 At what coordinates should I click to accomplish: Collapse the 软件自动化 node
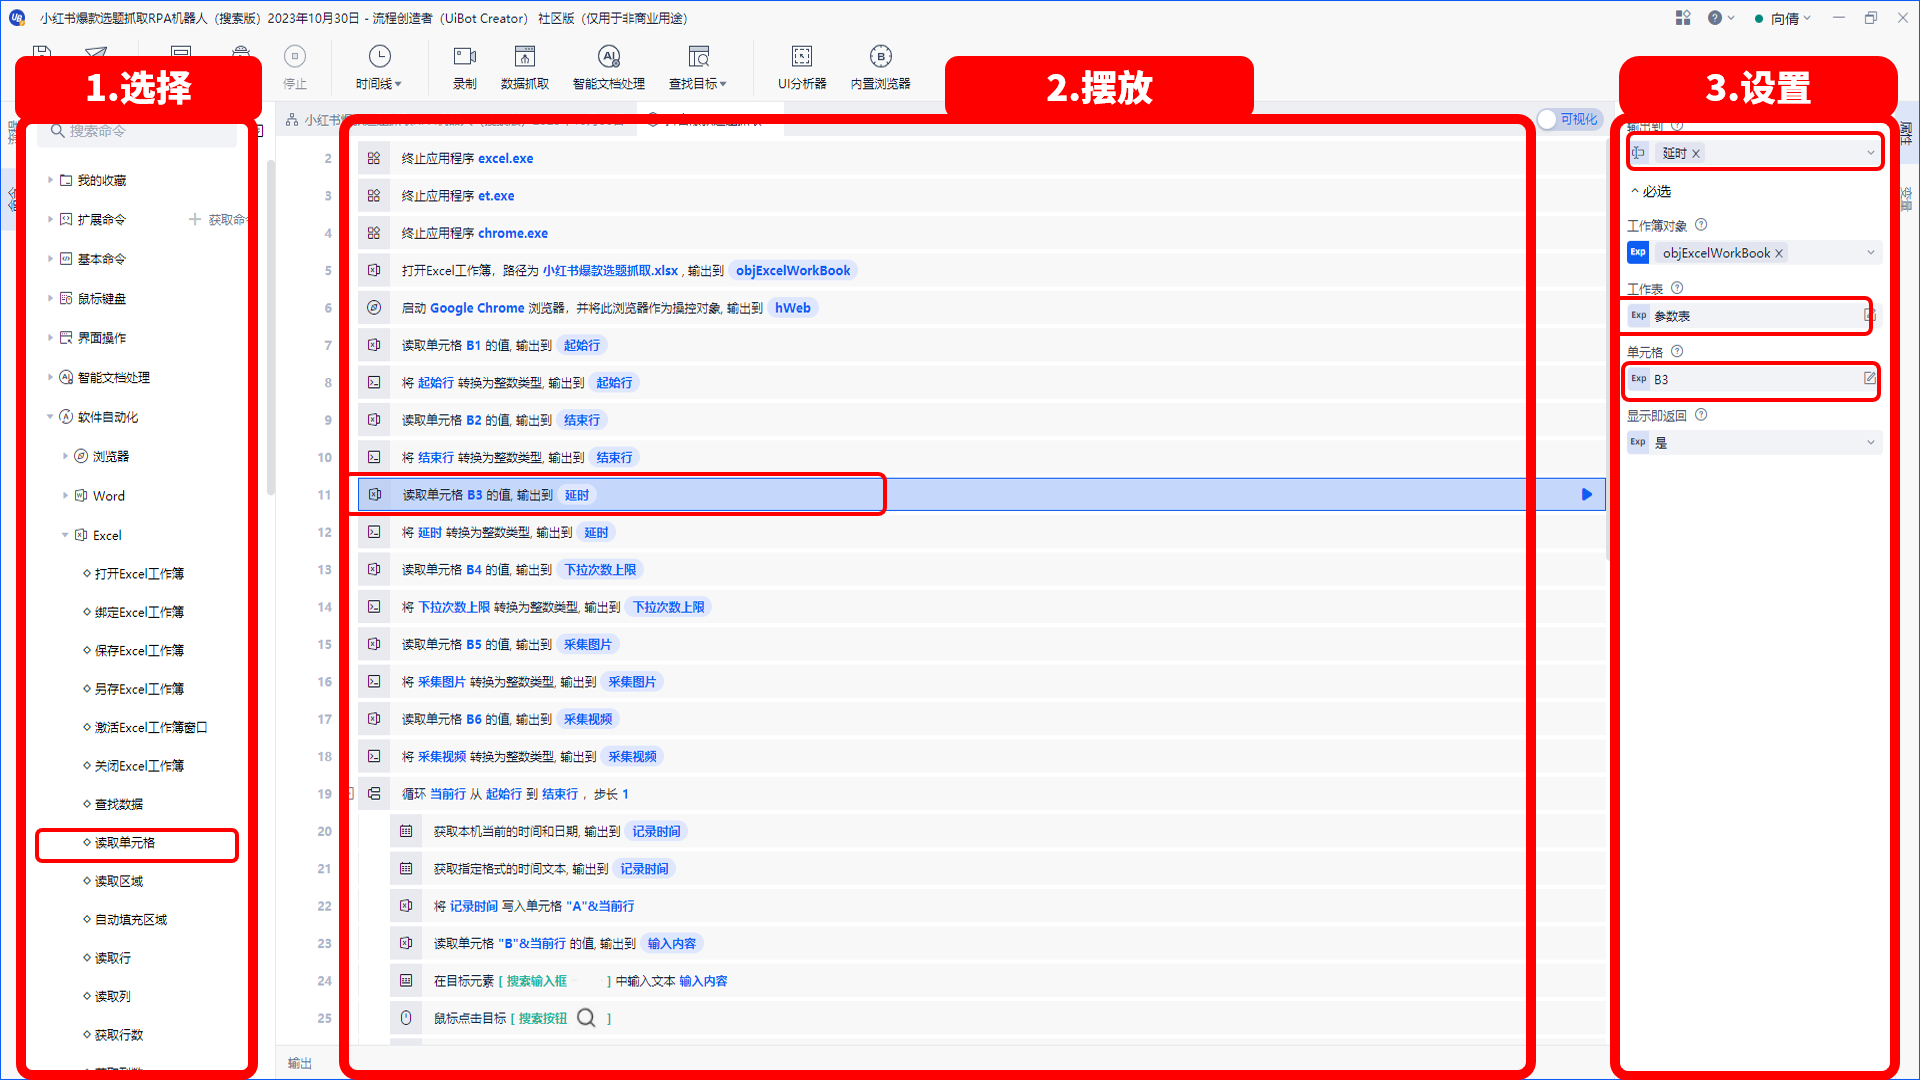click(x=50, y=417)
